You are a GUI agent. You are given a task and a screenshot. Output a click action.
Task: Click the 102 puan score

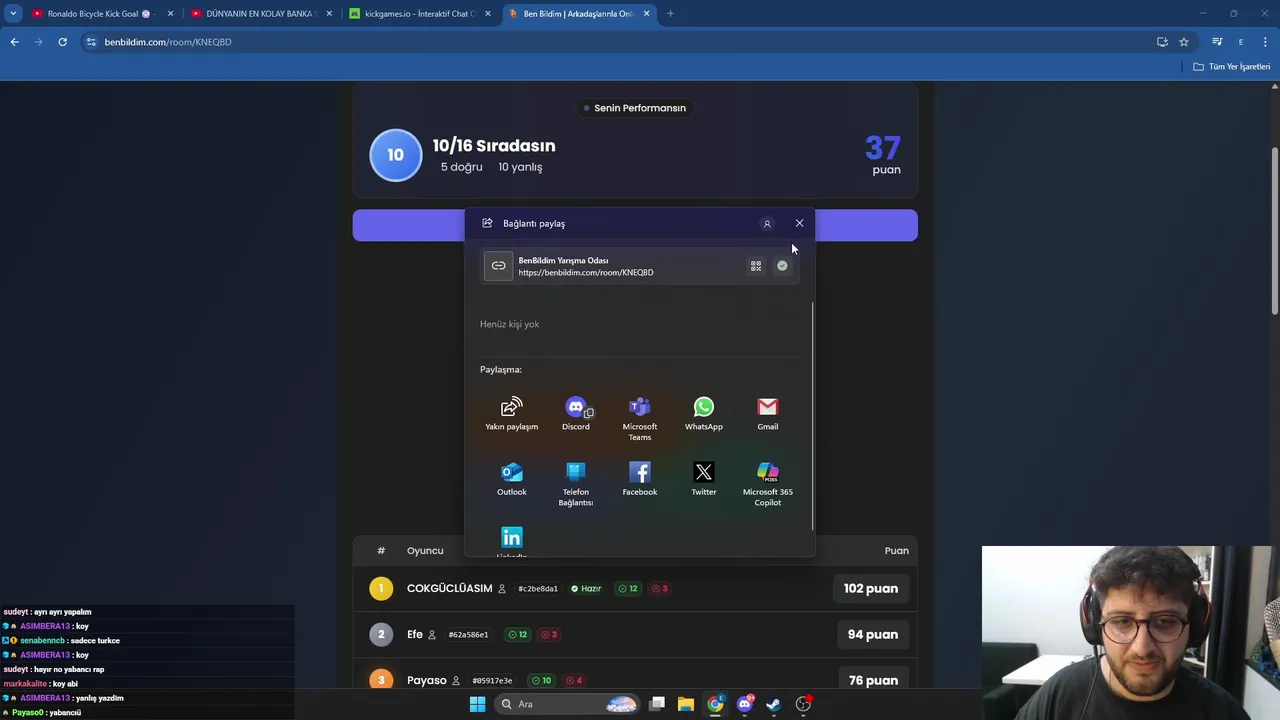(x=870, y=588)
